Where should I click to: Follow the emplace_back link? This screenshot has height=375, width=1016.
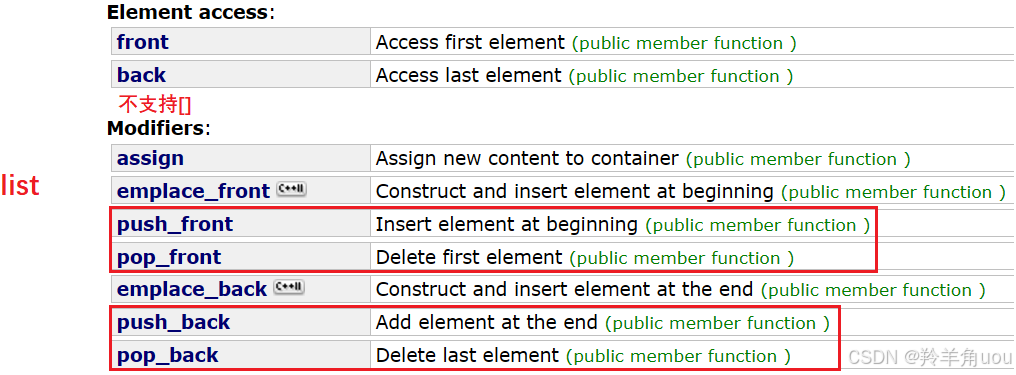point(192,290)
